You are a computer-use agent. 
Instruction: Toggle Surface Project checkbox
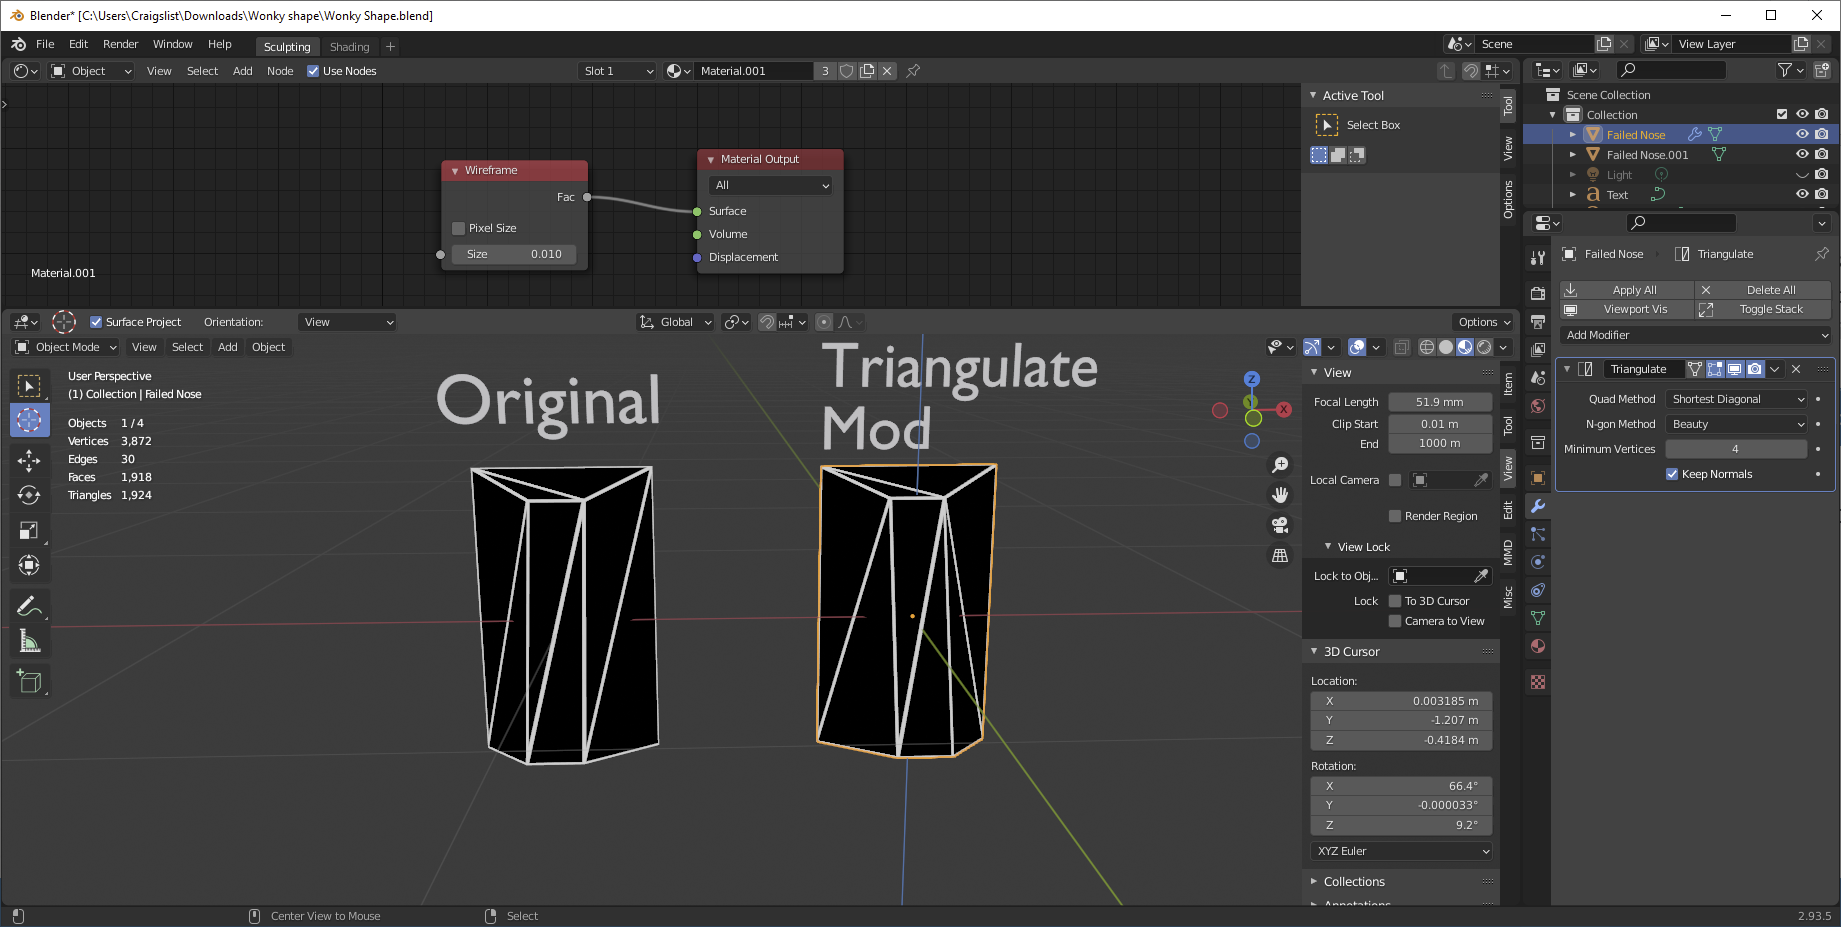point(96,322)
